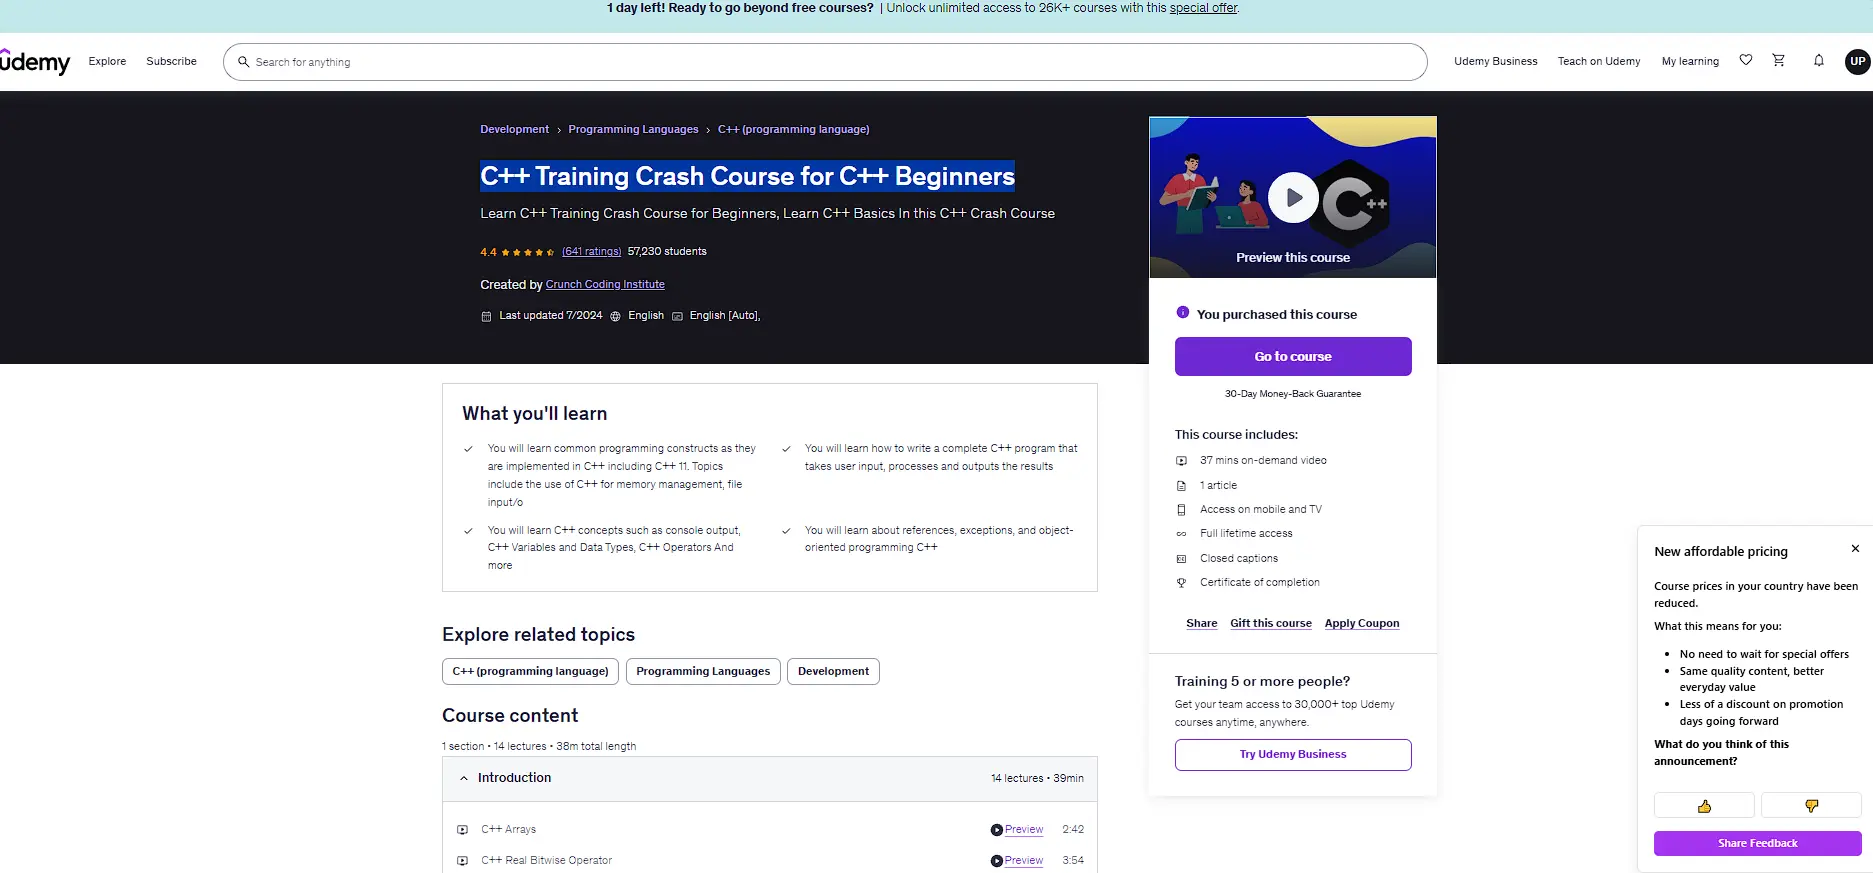Click Apply Coupon
This screenshot has width=1873, height=873.
pos(1362,623)
